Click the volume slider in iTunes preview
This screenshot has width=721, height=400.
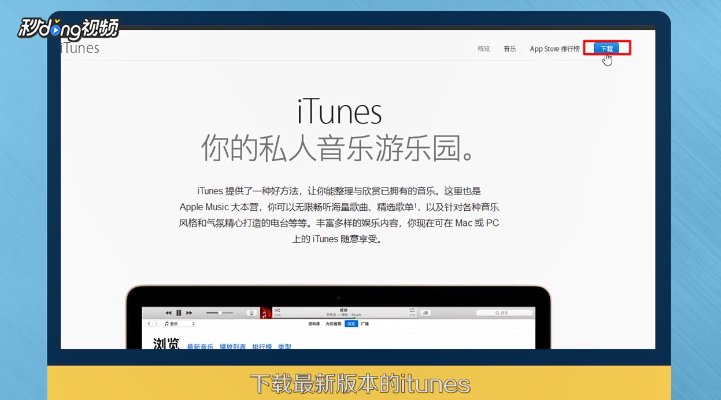(x=220, y=313)
